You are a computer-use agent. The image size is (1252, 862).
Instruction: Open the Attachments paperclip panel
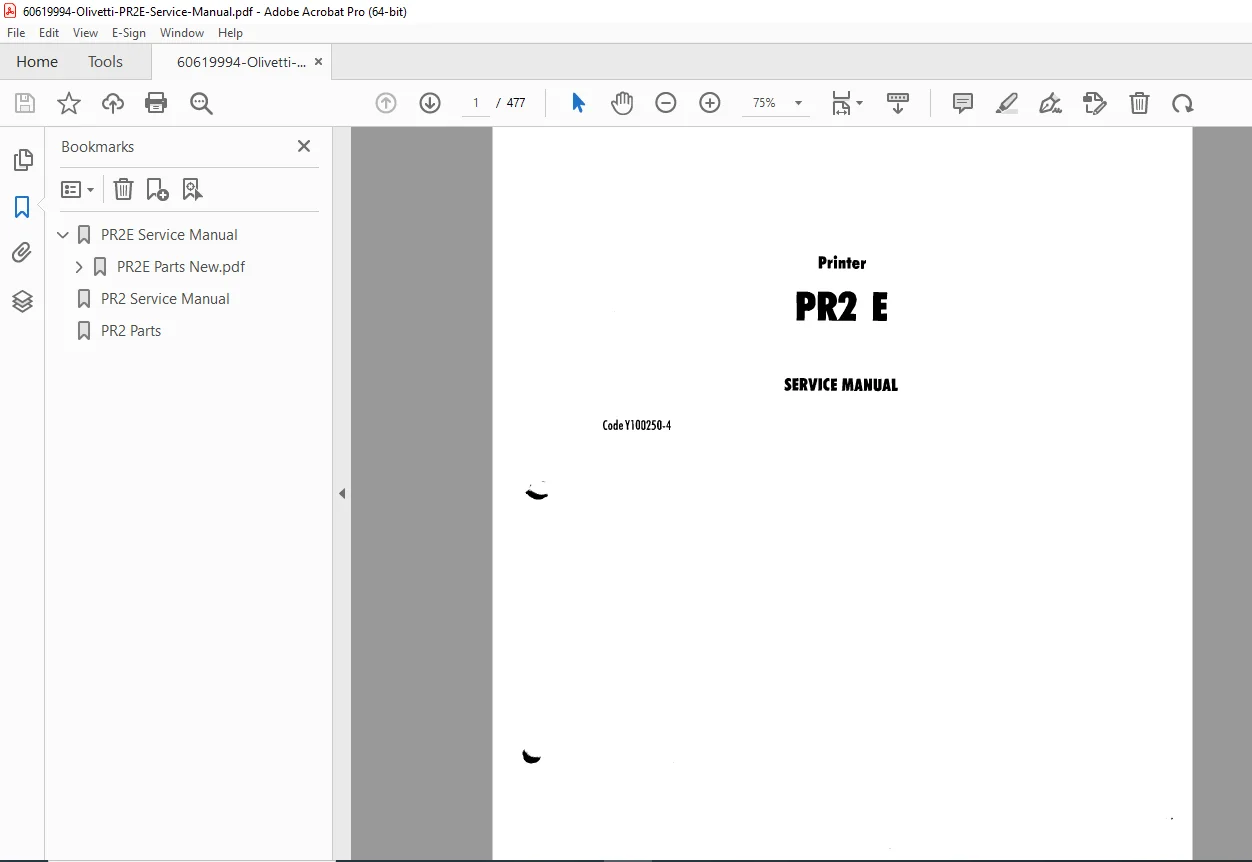22,253
